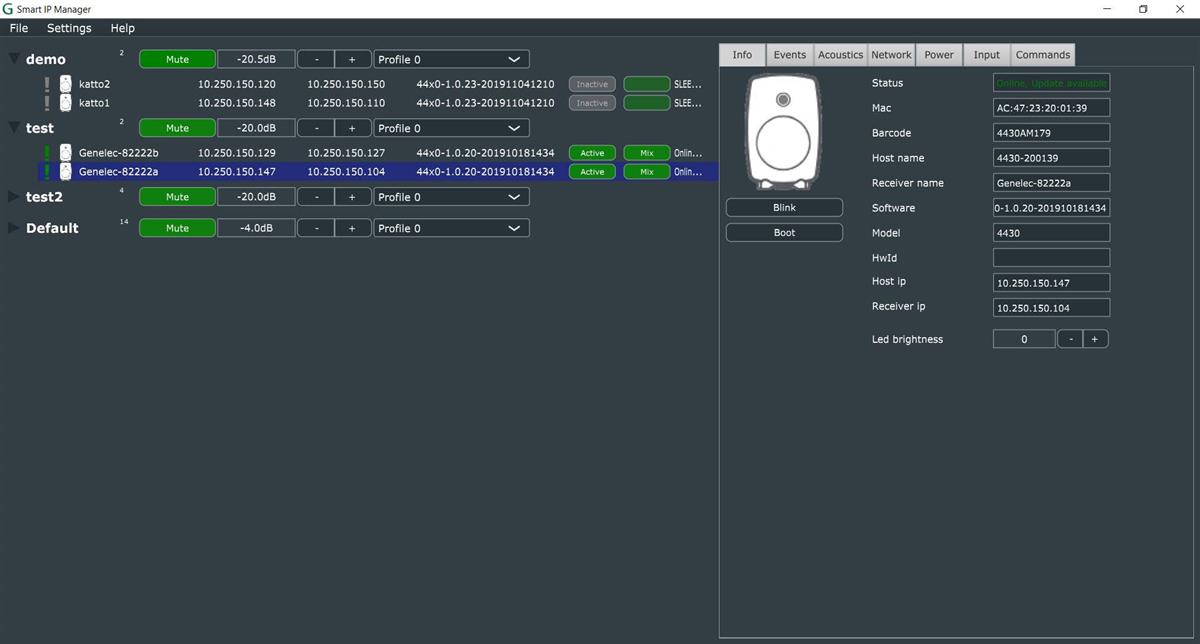Click the katto1 speaker icon
1200x644 pixels.
pyautogui.click(x=65, y=103)
